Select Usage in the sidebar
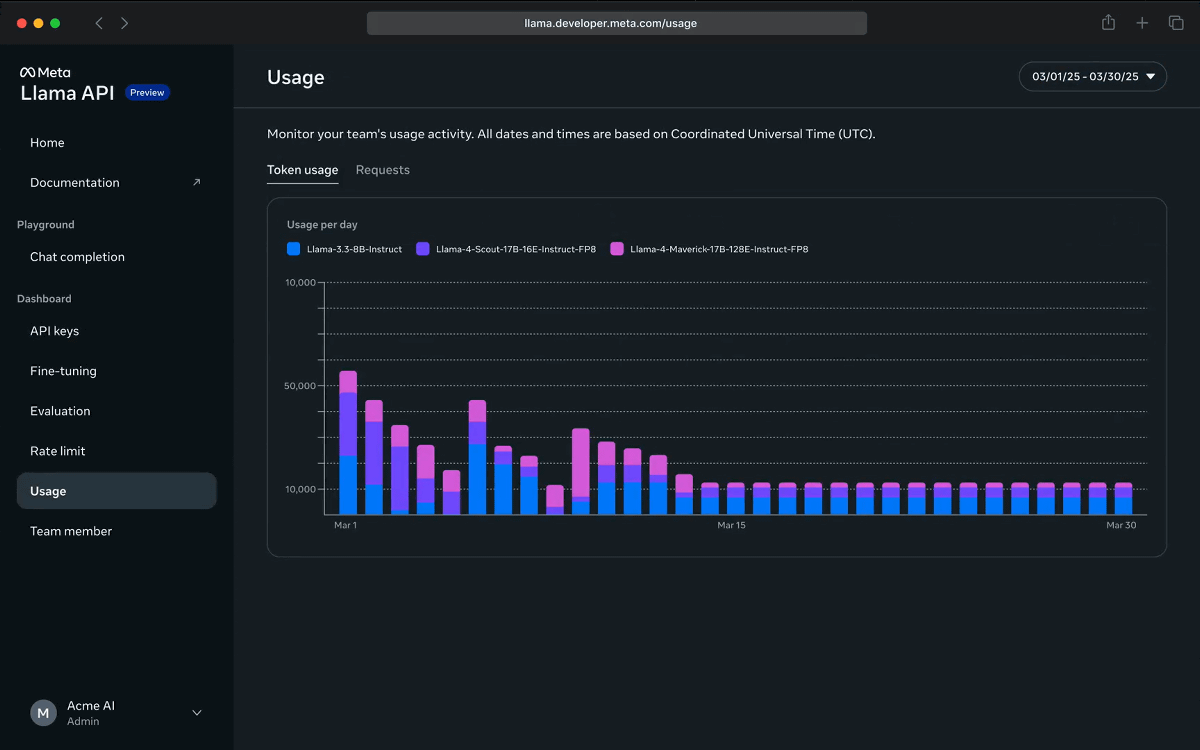 (x=117, y=491)
